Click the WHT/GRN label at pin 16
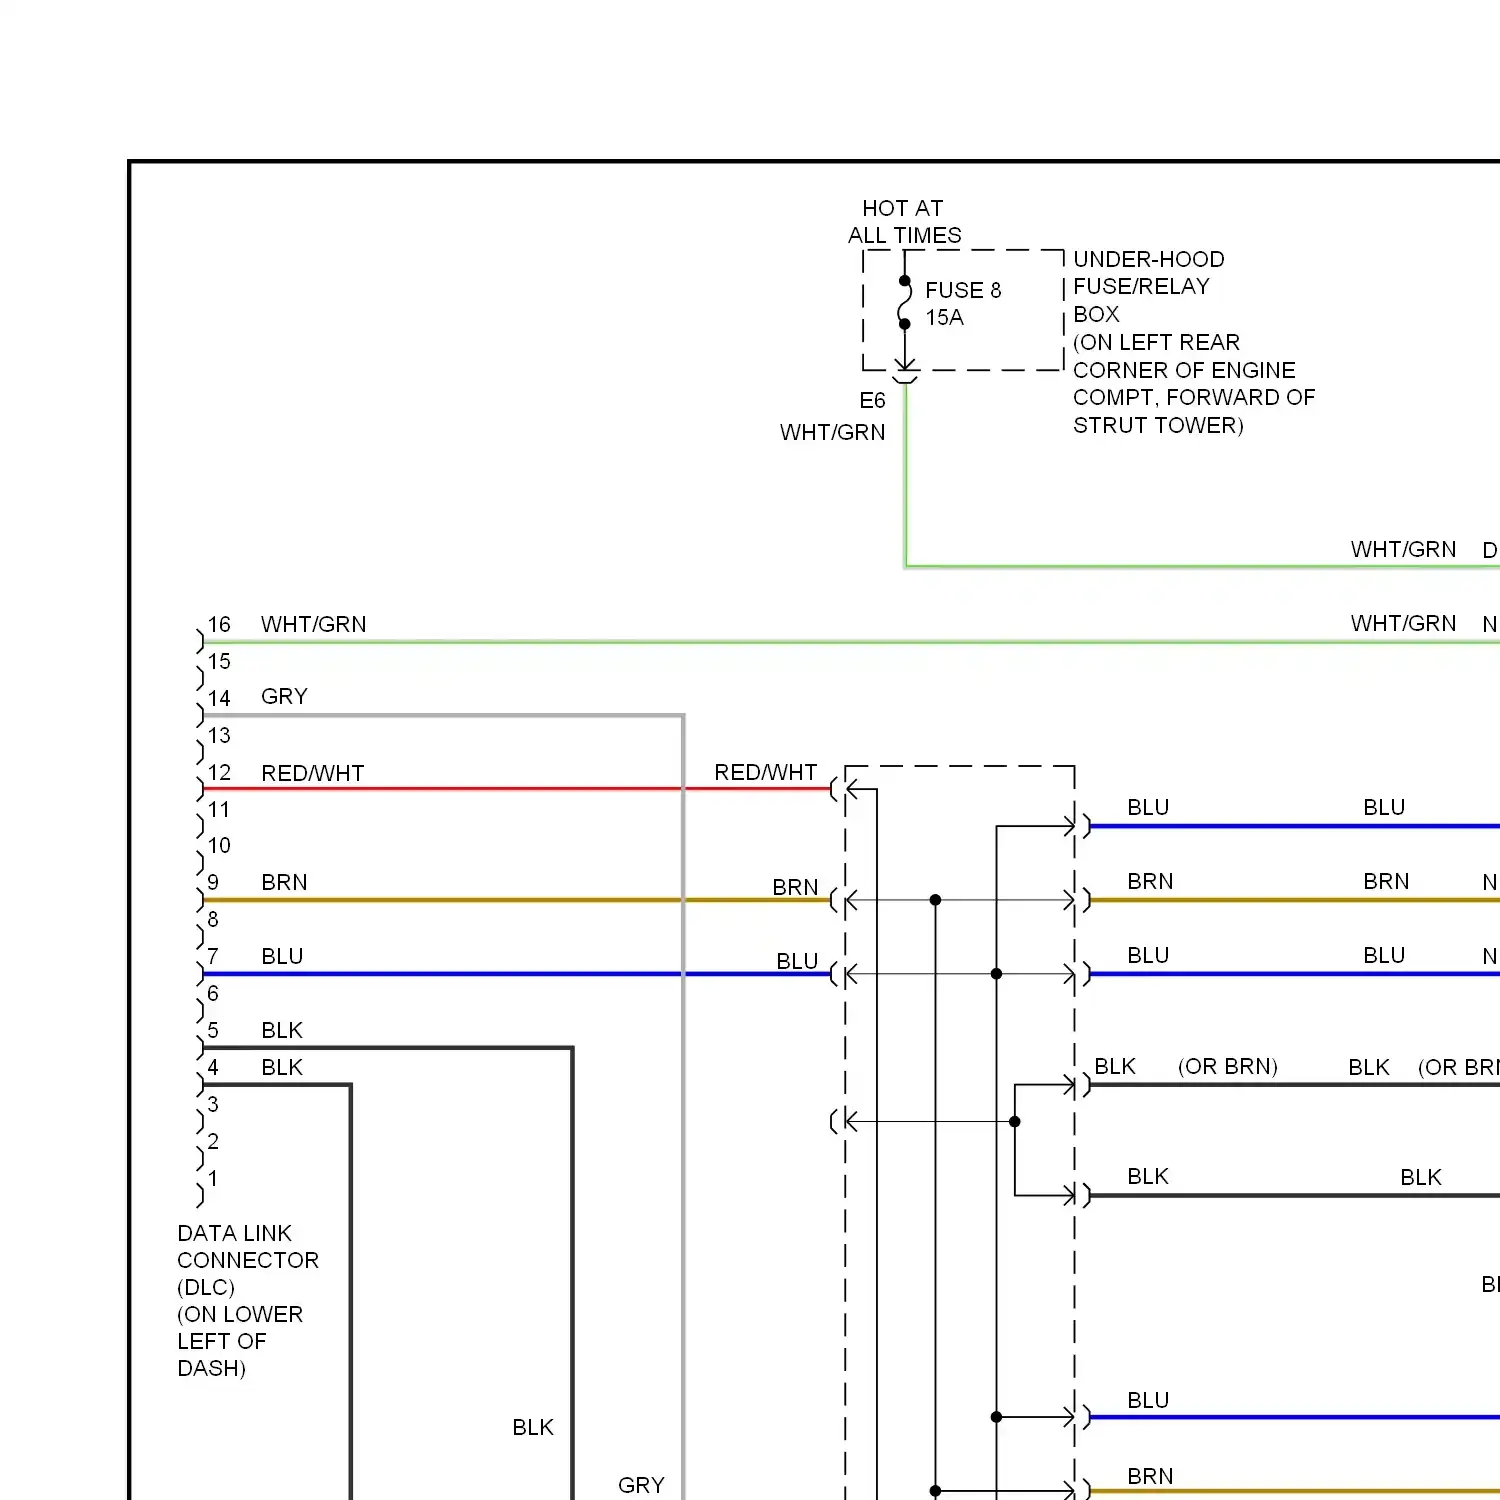 click(x=313, y=625)
